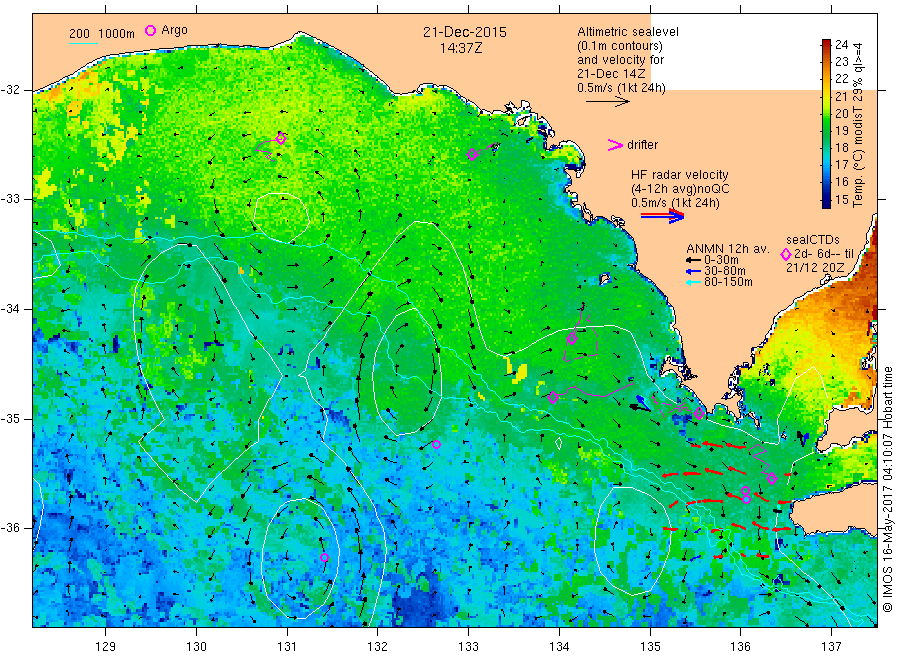Screen dimensions: 900x660
Task: Click the cyan 200m isobath legend line
Action: (83, 42)
